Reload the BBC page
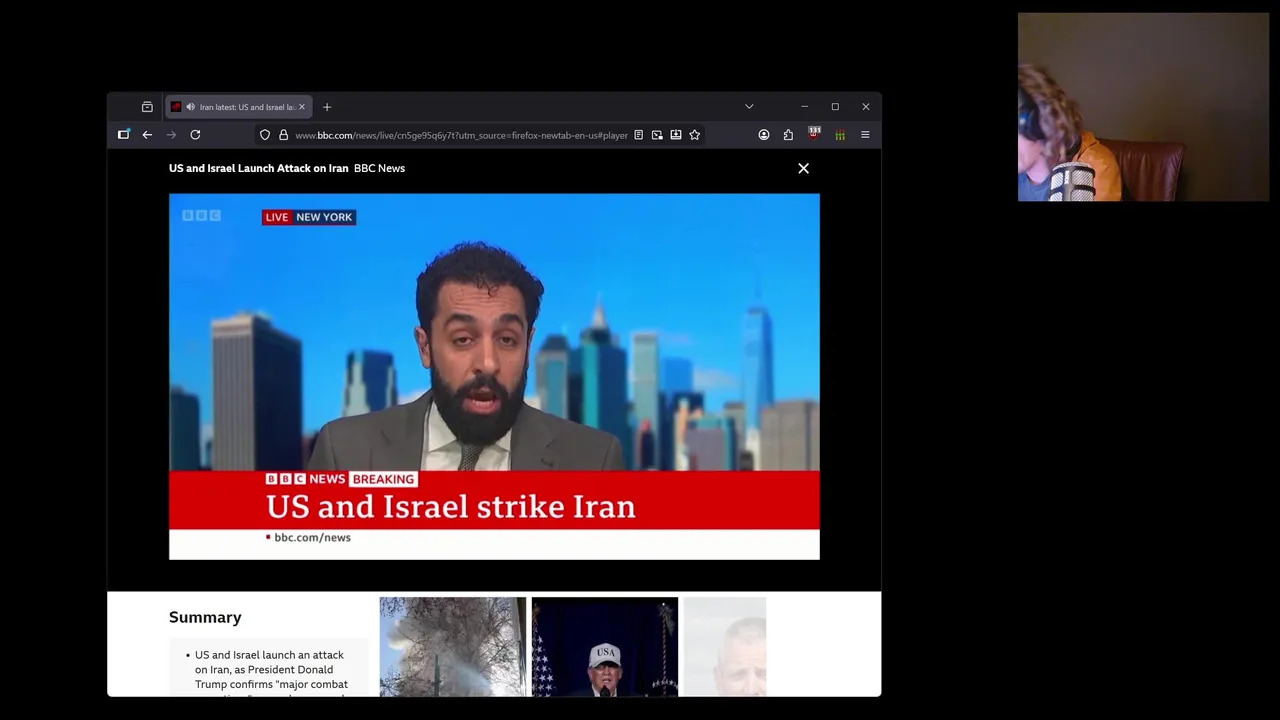 coord(195,135)
